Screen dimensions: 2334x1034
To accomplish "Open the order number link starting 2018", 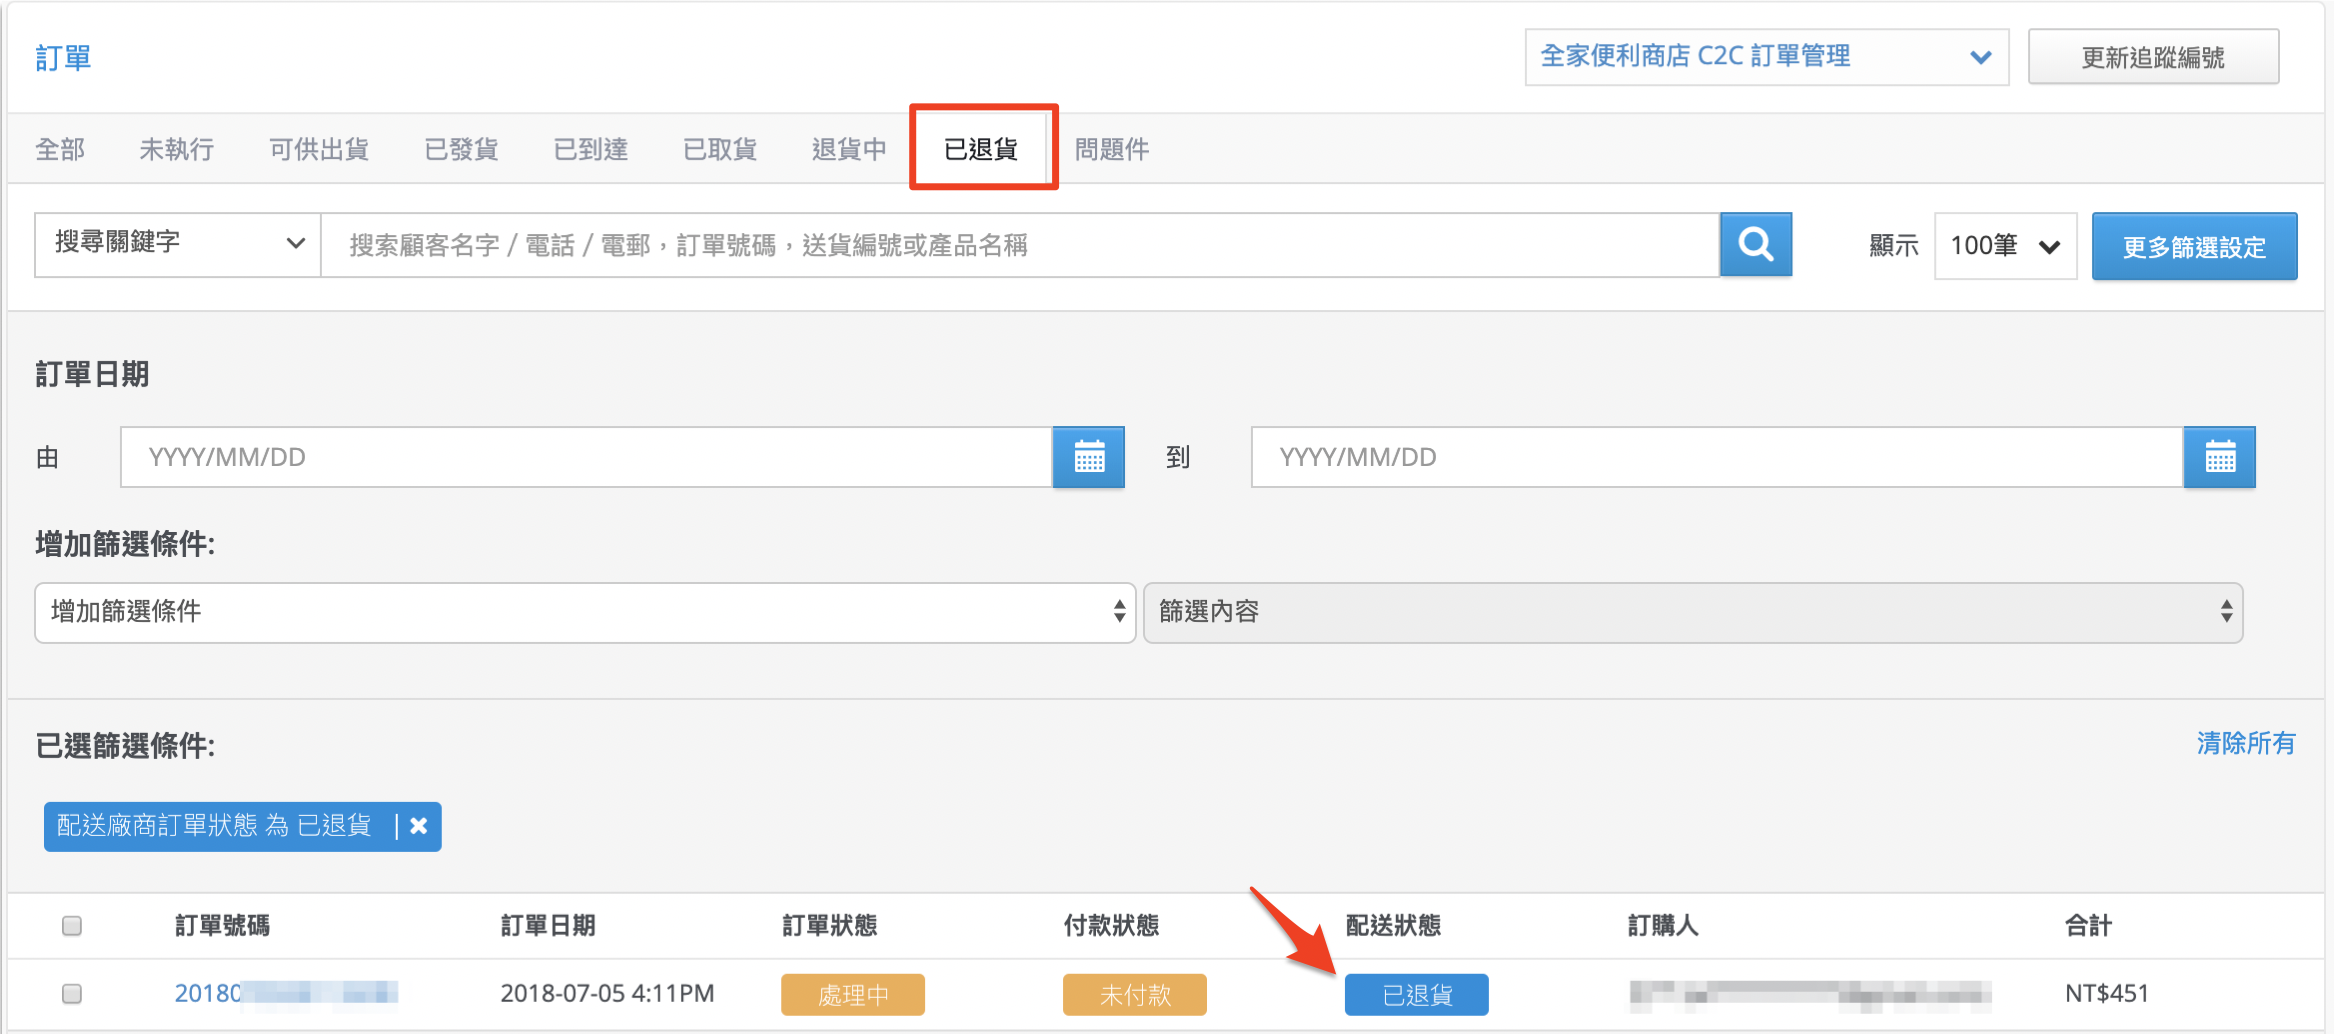I will click(x=286, y=993).
